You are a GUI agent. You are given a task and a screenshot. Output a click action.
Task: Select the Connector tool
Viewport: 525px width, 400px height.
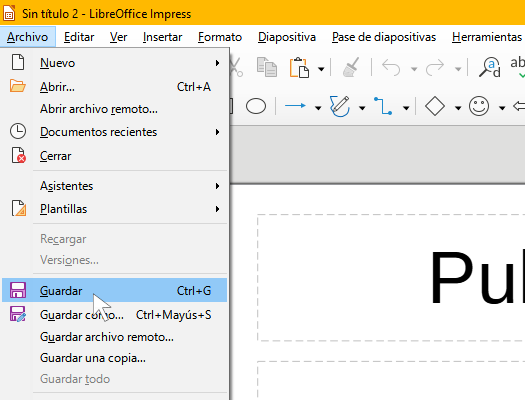tap(383, 106)
